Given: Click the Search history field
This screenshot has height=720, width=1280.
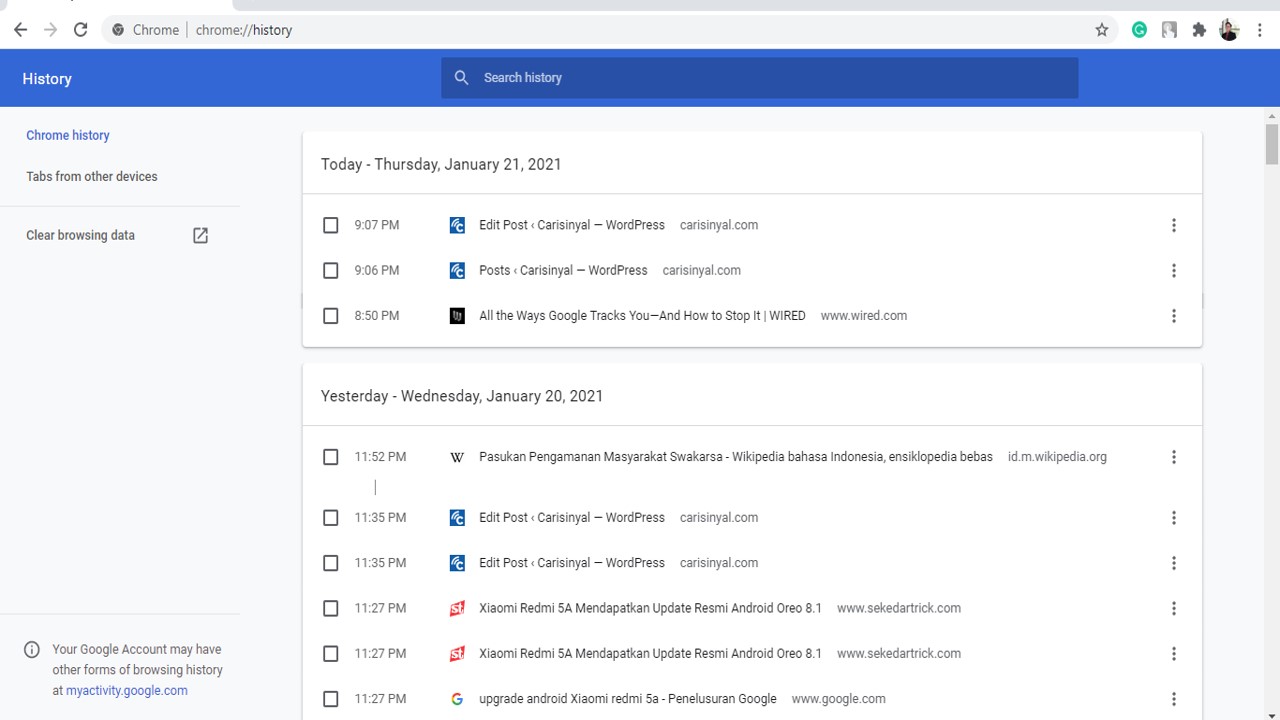Looking at the screenshot, I should (760, 78).
